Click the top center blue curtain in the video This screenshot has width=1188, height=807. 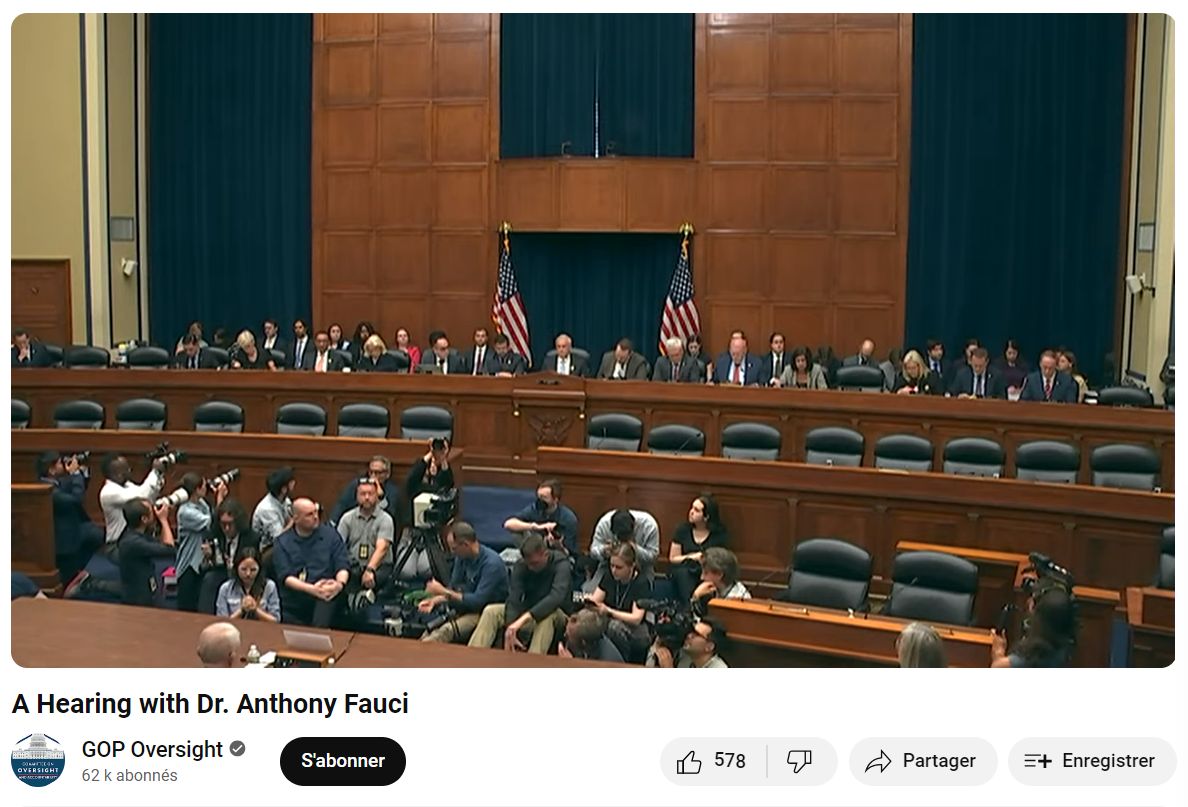tap(597, 85)
